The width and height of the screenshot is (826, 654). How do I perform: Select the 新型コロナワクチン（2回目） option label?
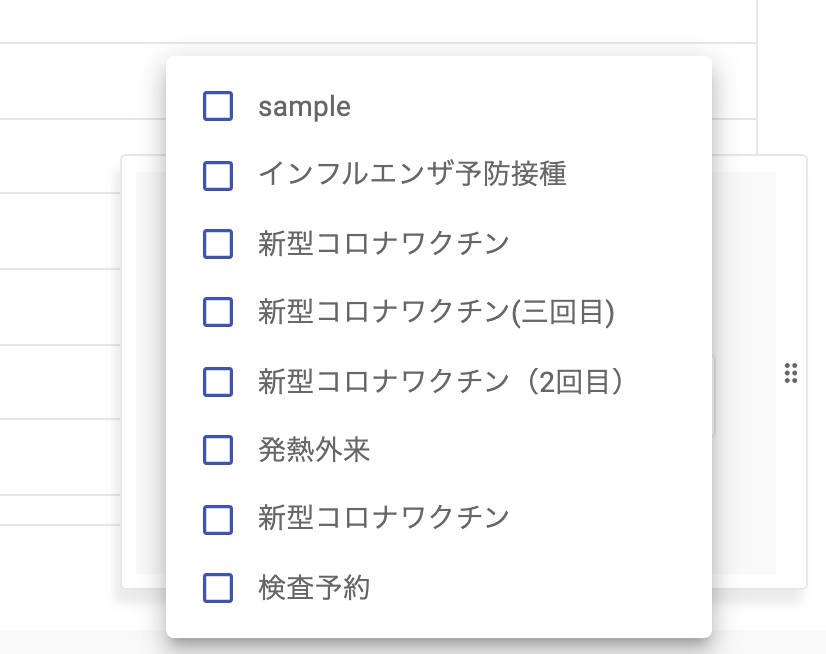pos(441,382)
